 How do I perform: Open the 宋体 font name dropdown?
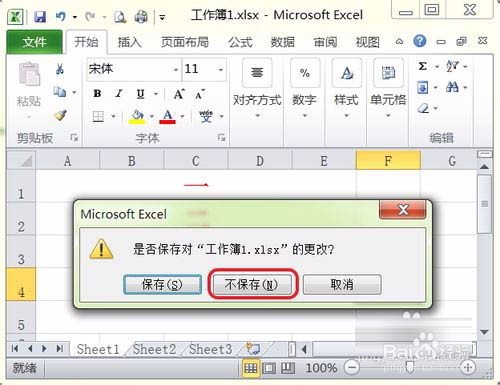(175, 70)
